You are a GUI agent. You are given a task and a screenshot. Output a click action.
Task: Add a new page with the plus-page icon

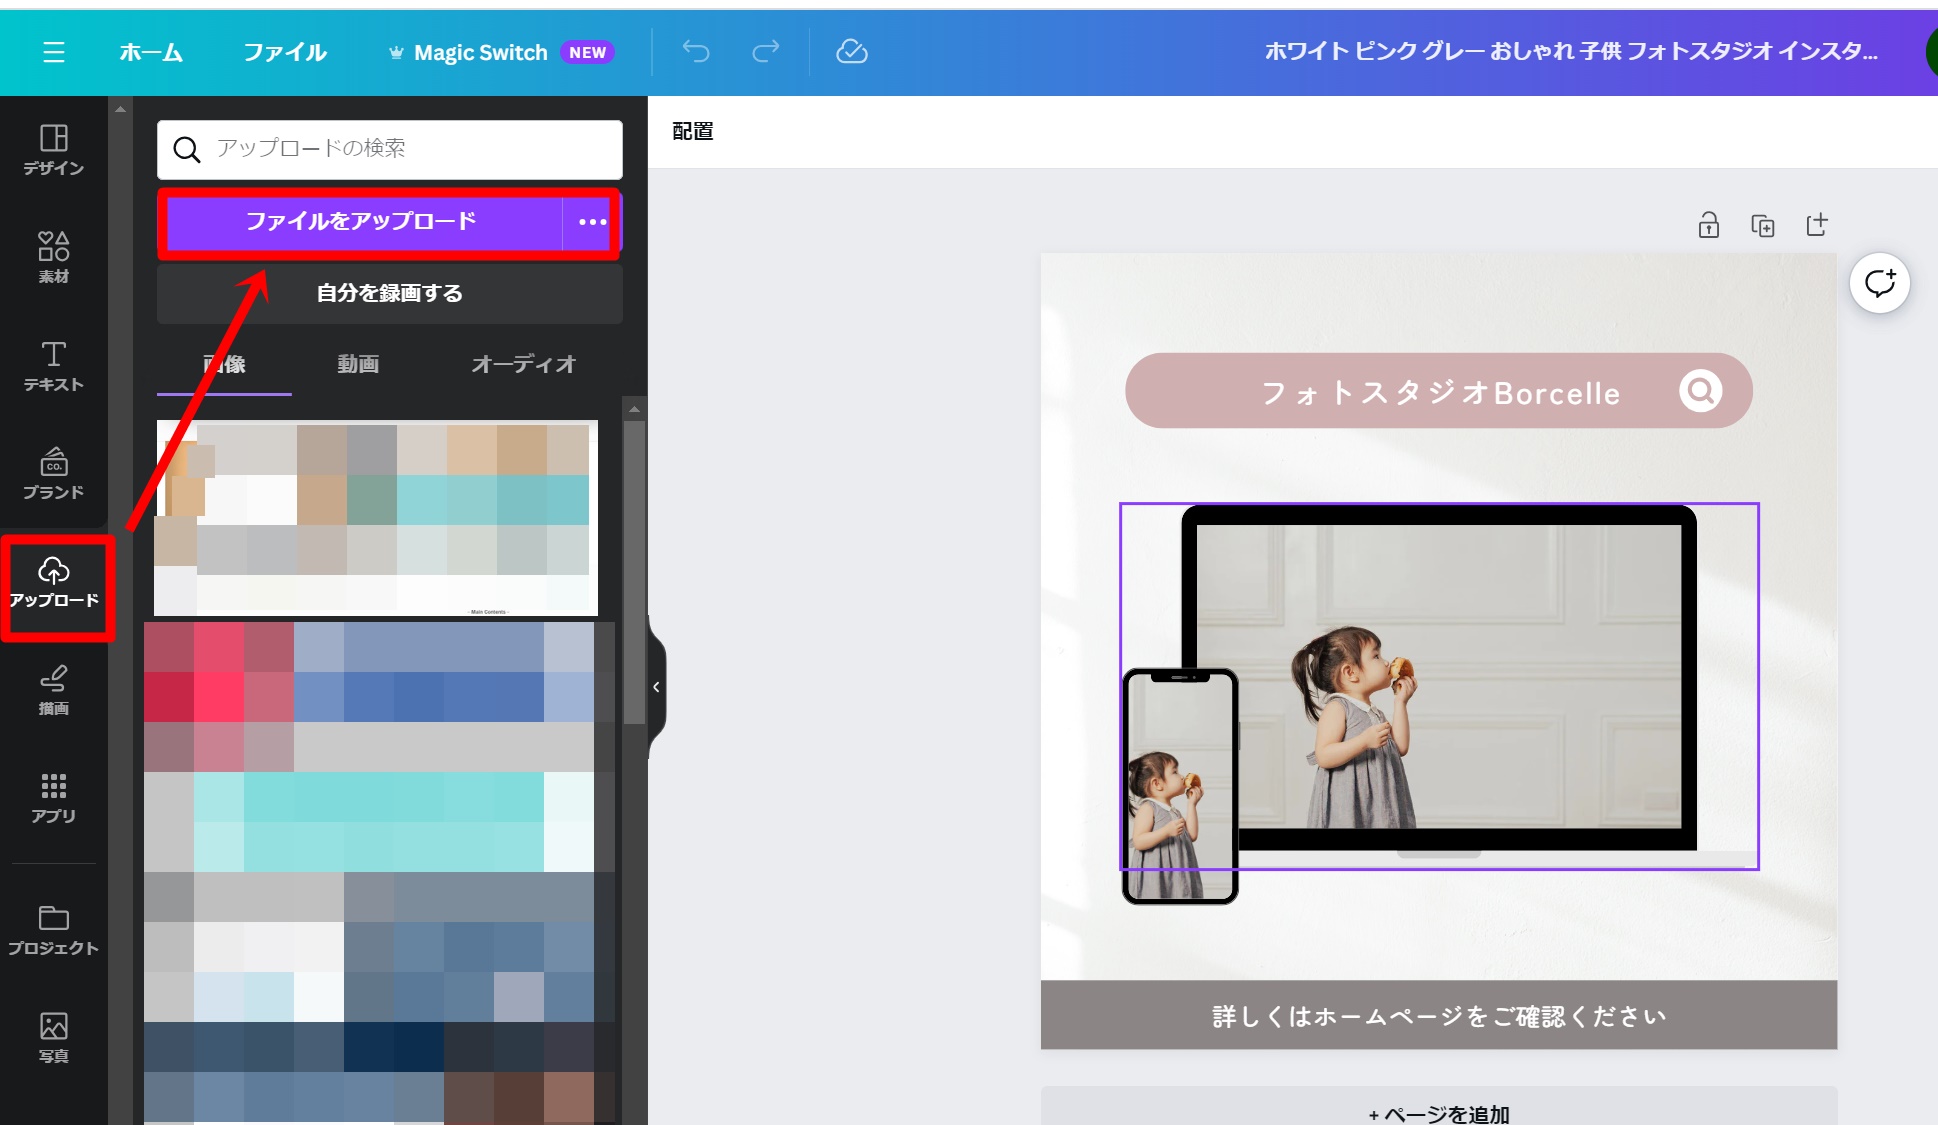coord(1817,225)
